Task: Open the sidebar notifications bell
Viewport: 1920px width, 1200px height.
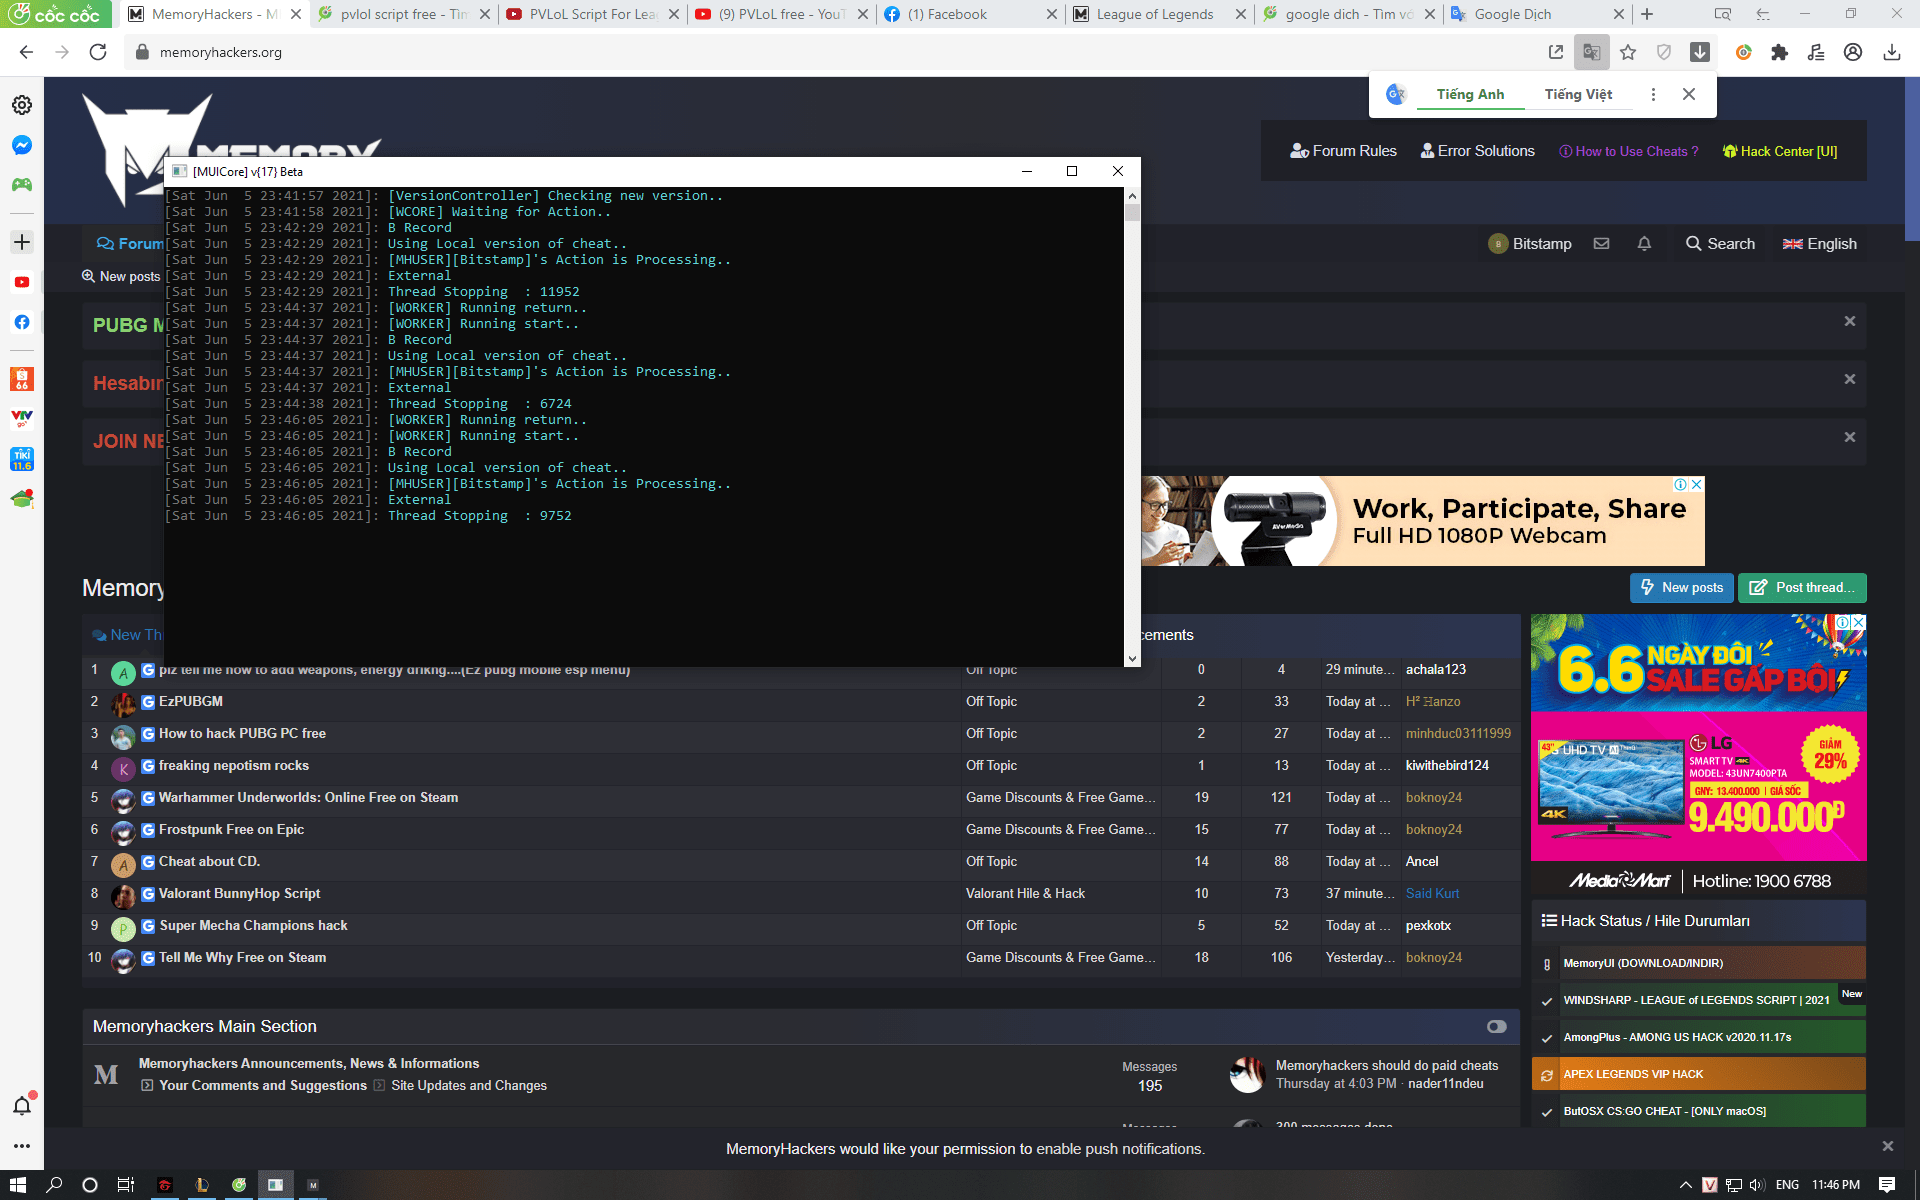Action: click(22, 1105)
